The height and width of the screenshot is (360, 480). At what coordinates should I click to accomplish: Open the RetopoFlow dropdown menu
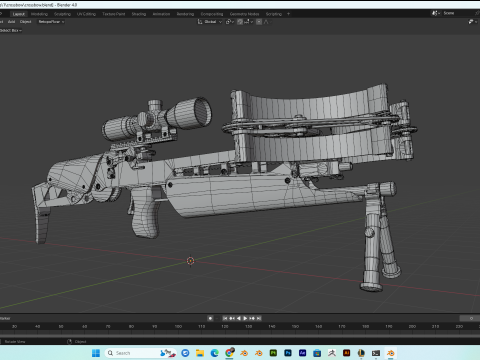pos(51,22)
